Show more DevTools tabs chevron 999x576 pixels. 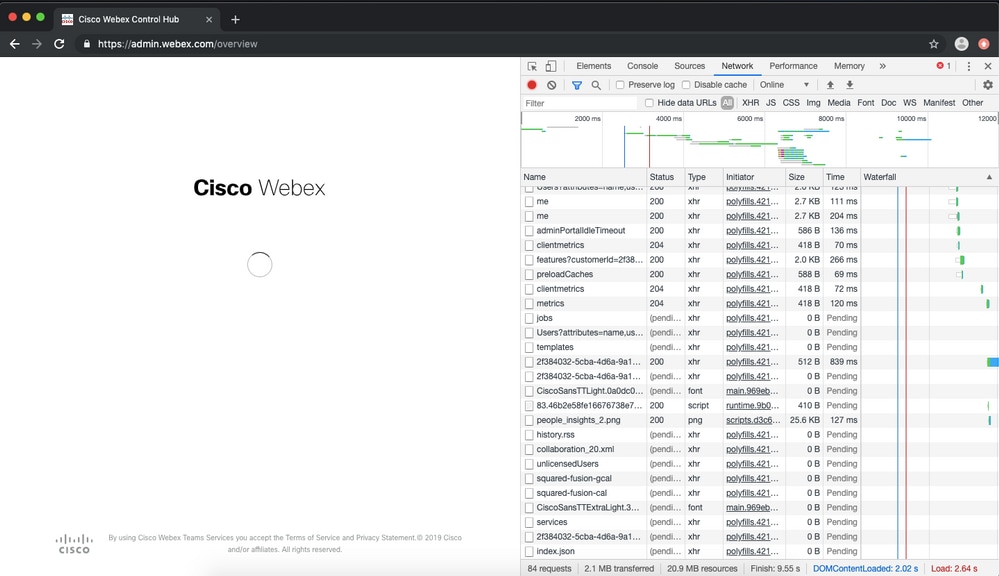pos(882,66)
